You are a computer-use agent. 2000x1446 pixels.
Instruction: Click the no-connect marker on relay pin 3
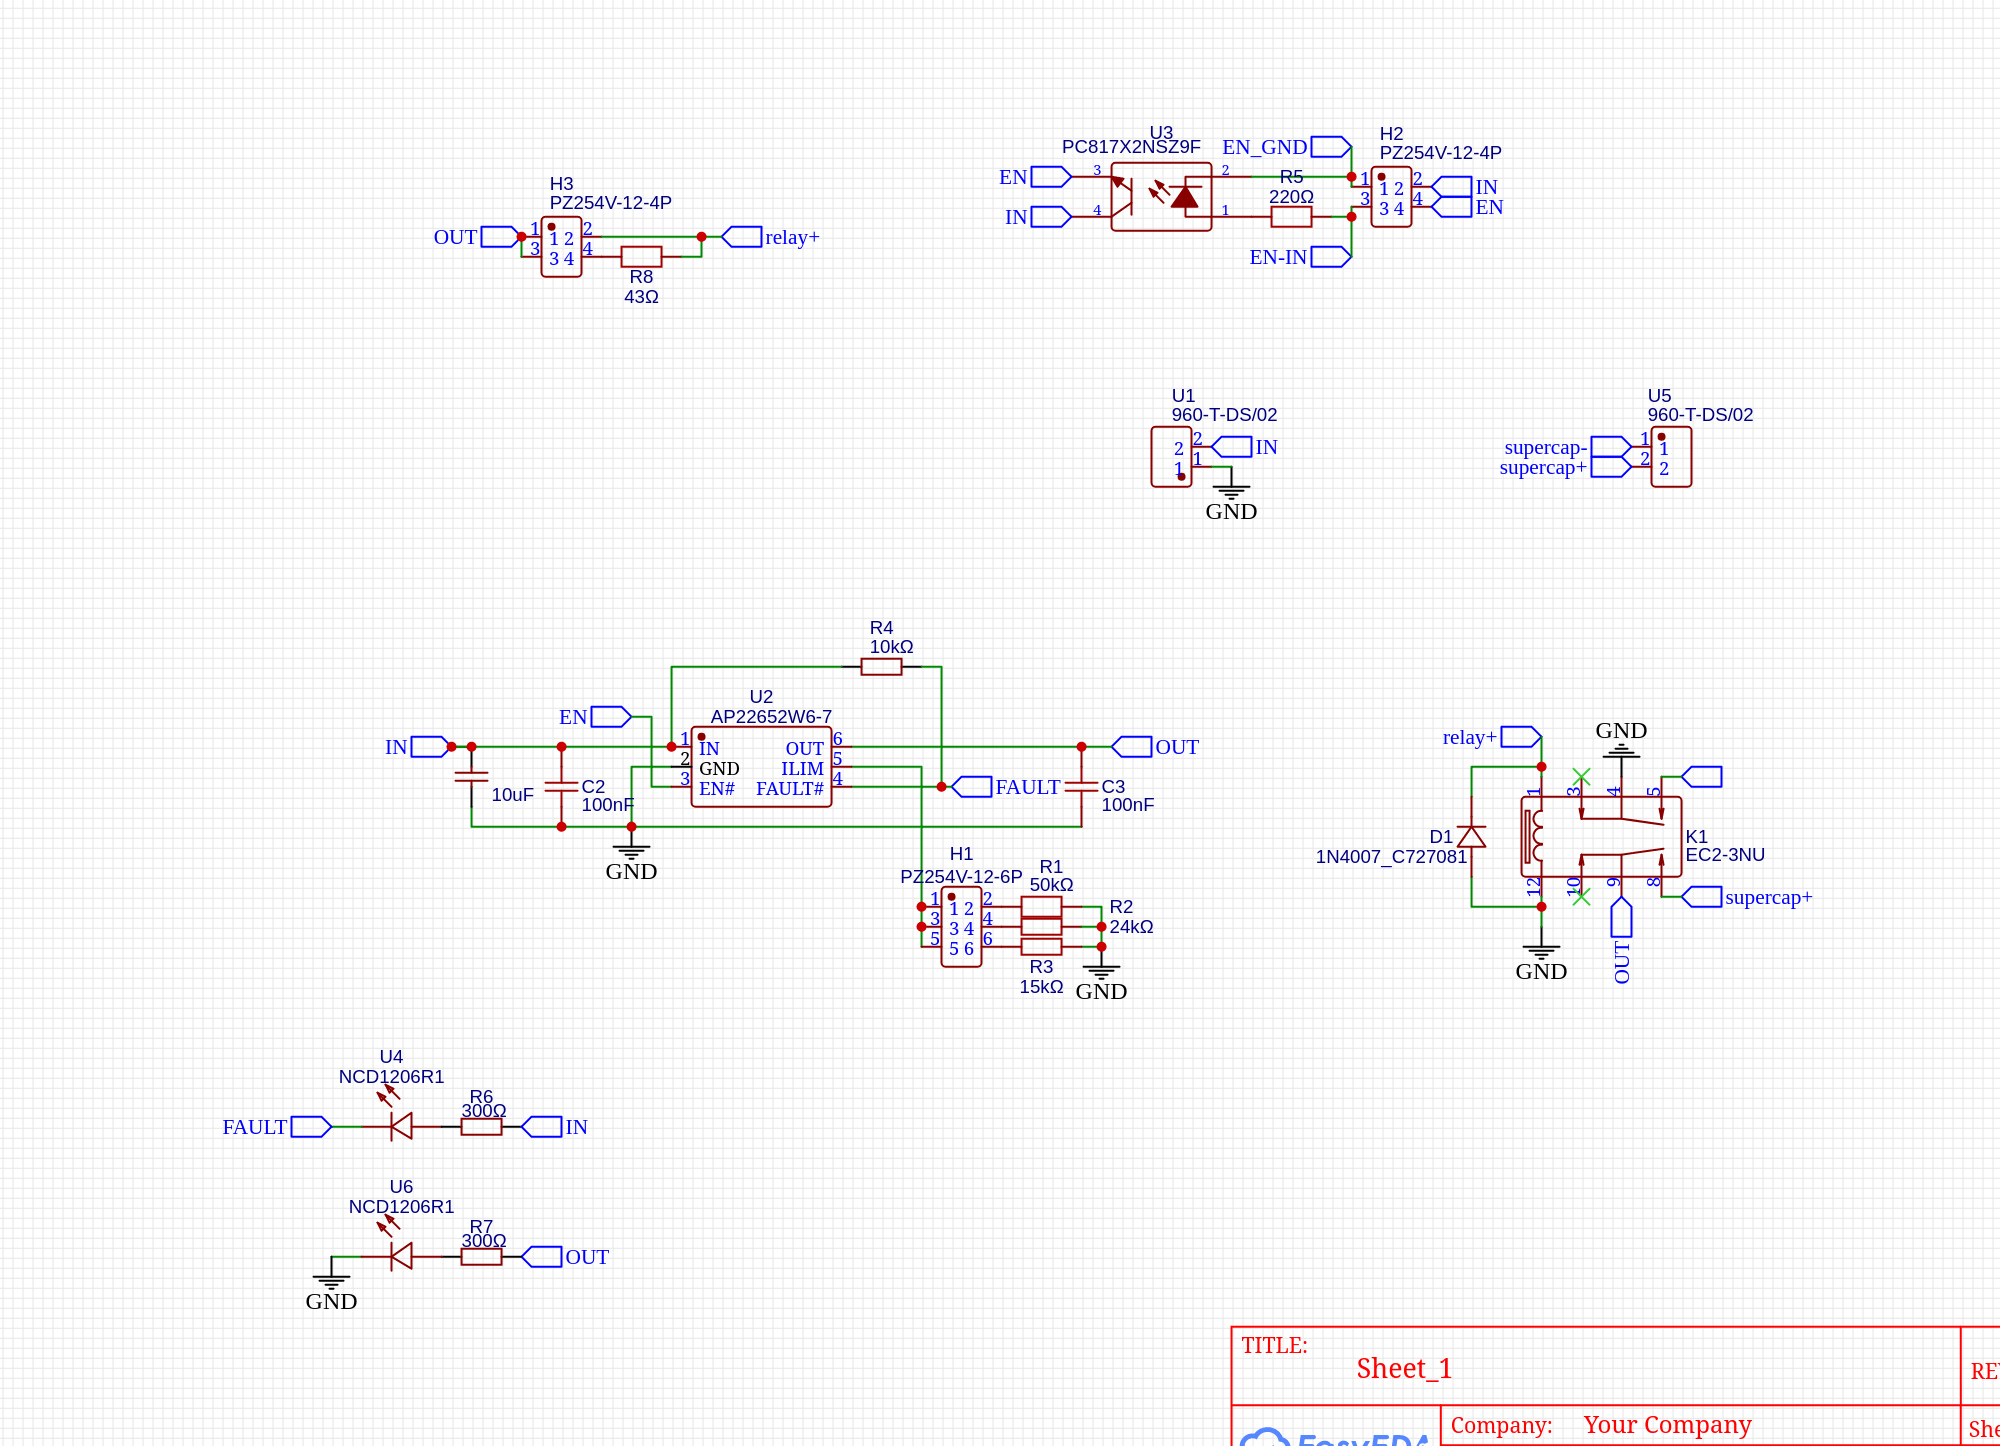coord(1581,777)
